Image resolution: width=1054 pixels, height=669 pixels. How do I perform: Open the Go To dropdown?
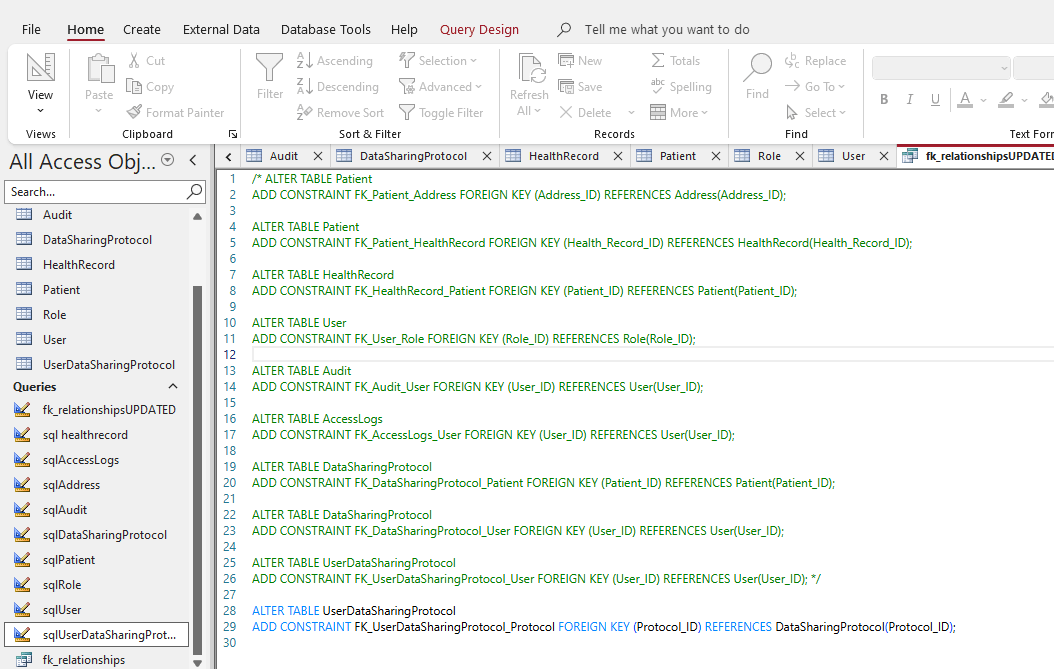pyautogui.click(x=815, y=87)
